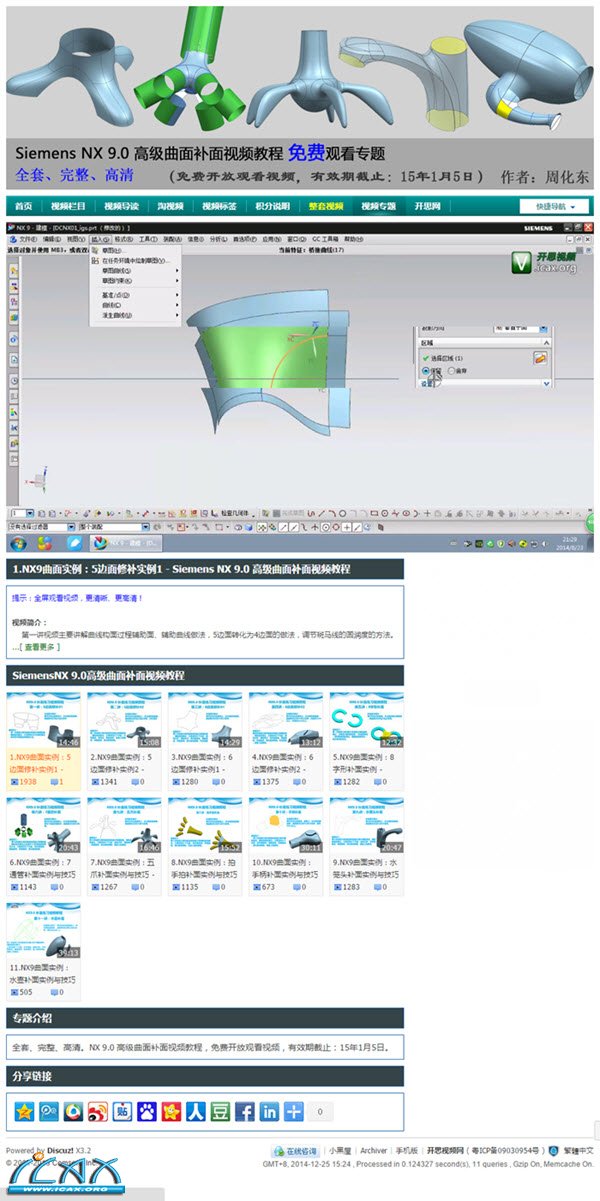This screenshot has height=1201, width=600.
Task: Open video thumbnail 7 duration 16:46
Action: (123, 825)
